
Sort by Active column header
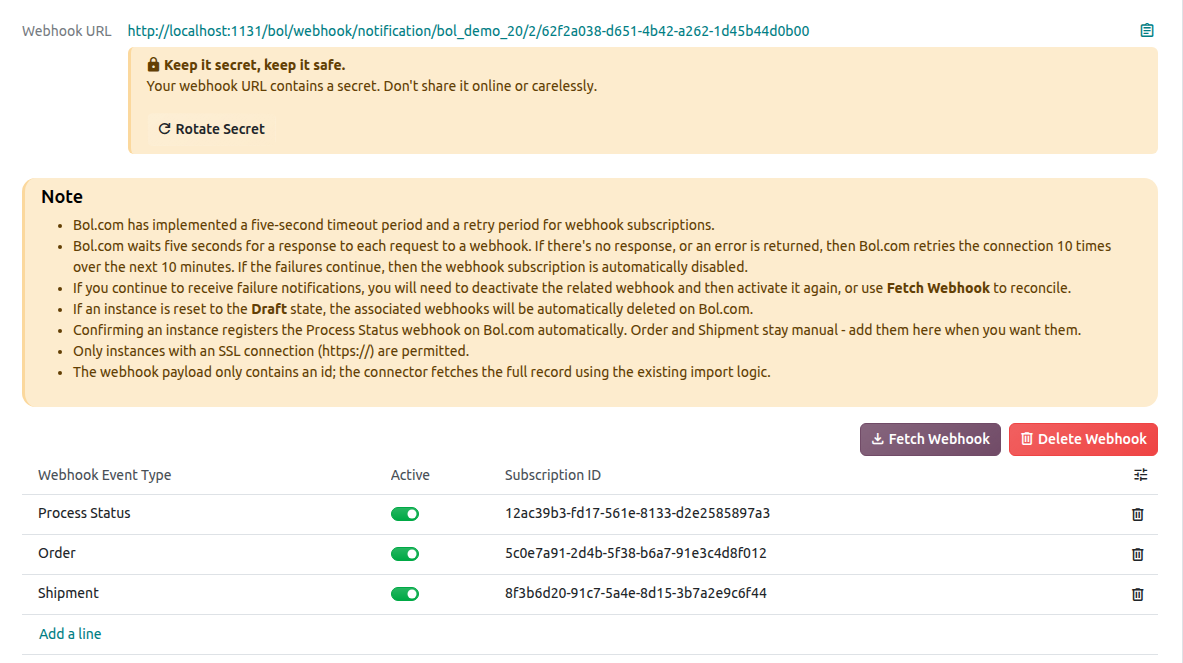click(x=410, y=475)
